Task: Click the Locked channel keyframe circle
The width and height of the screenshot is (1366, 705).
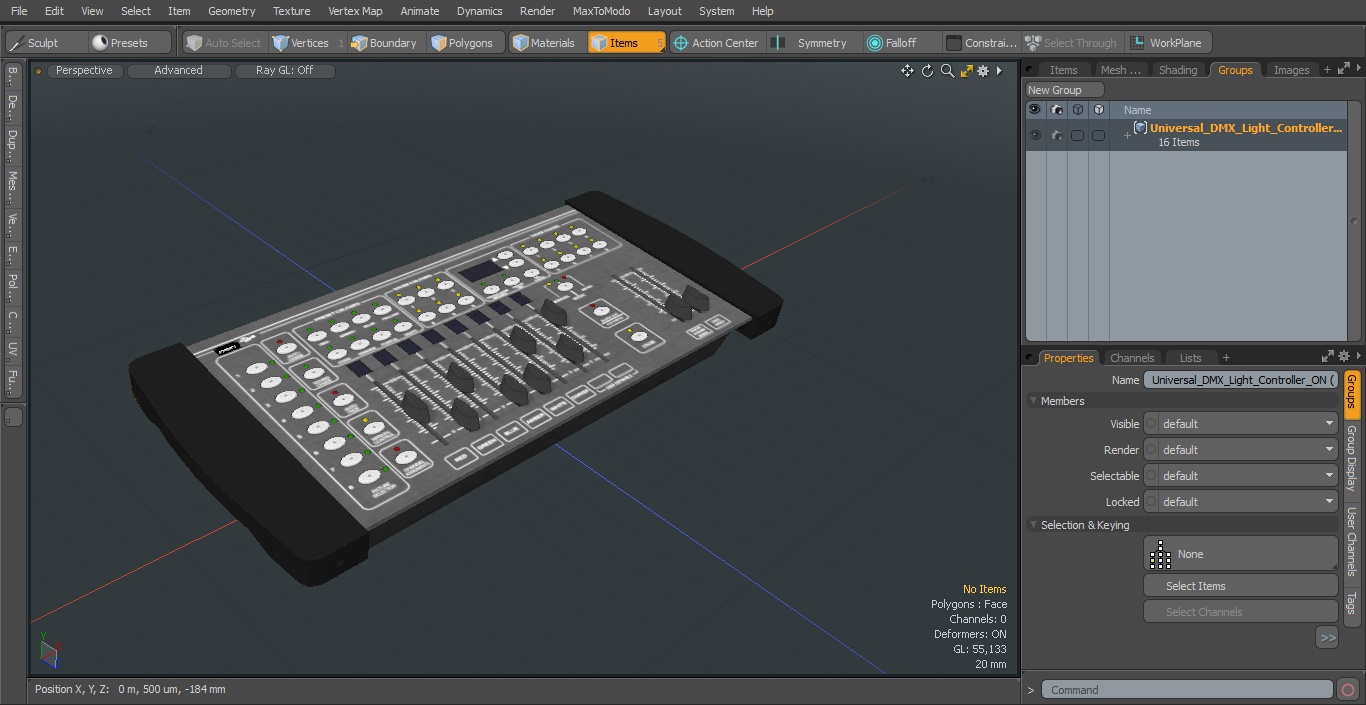Action: 1151,502
